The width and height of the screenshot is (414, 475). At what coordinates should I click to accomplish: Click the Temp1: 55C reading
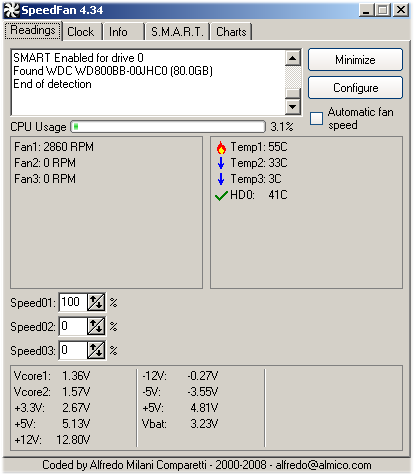click(x=259, y=147)
